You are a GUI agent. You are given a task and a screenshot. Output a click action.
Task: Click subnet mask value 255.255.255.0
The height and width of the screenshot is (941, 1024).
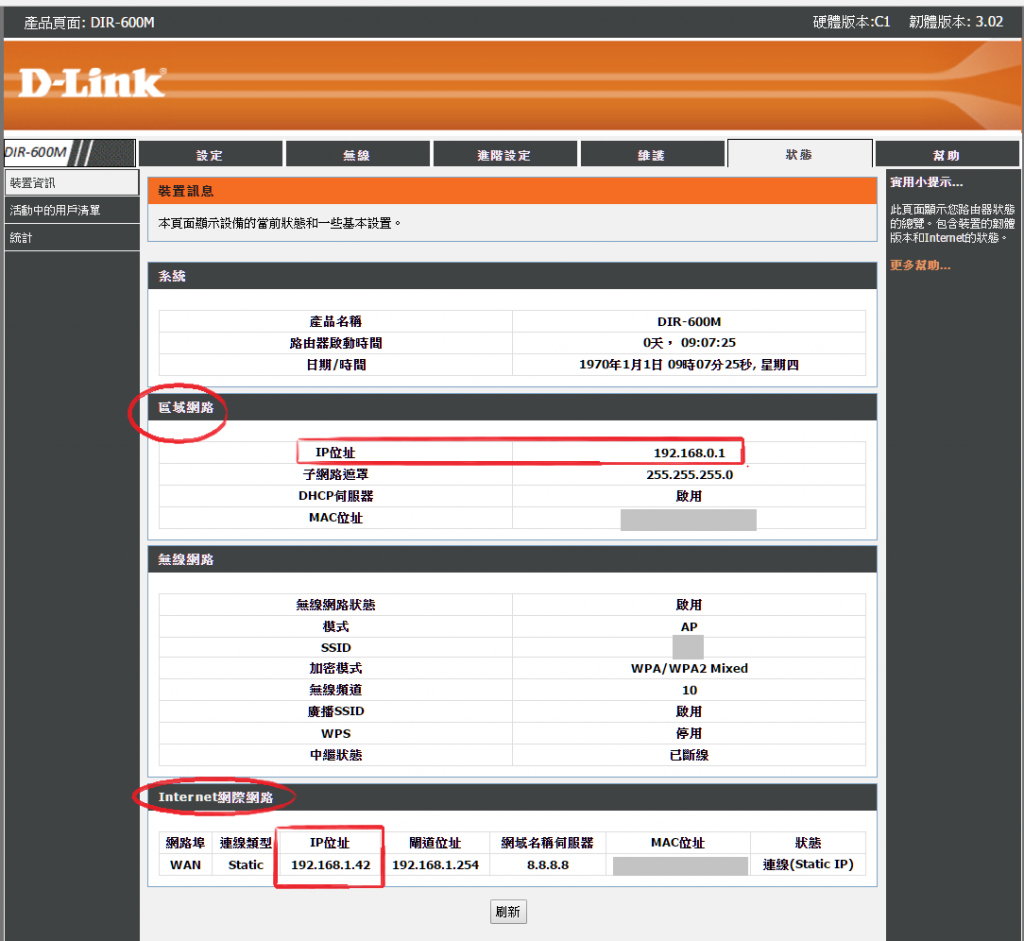click(x=689, y=475)
